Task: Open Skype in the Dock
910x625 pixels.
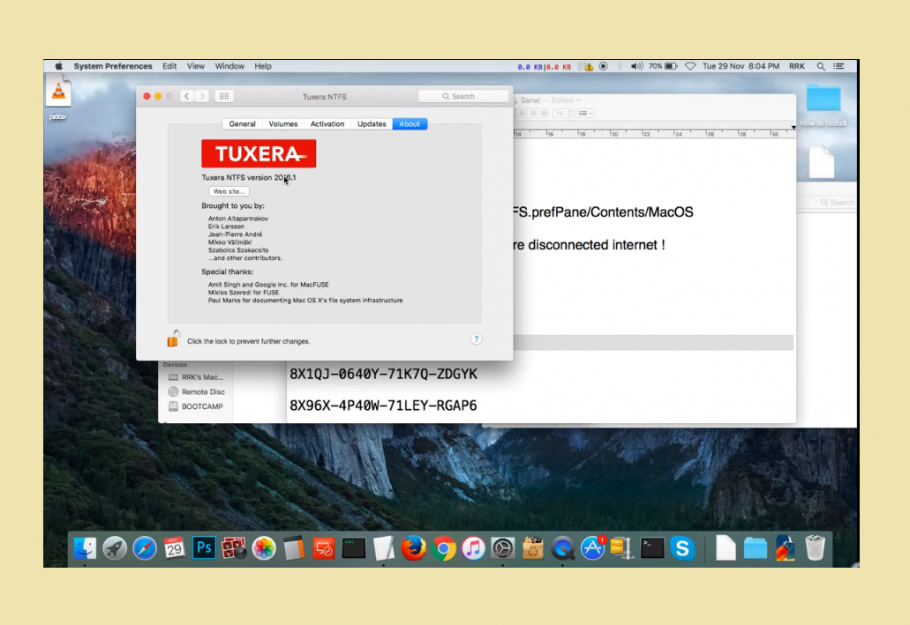Action: 682,548
